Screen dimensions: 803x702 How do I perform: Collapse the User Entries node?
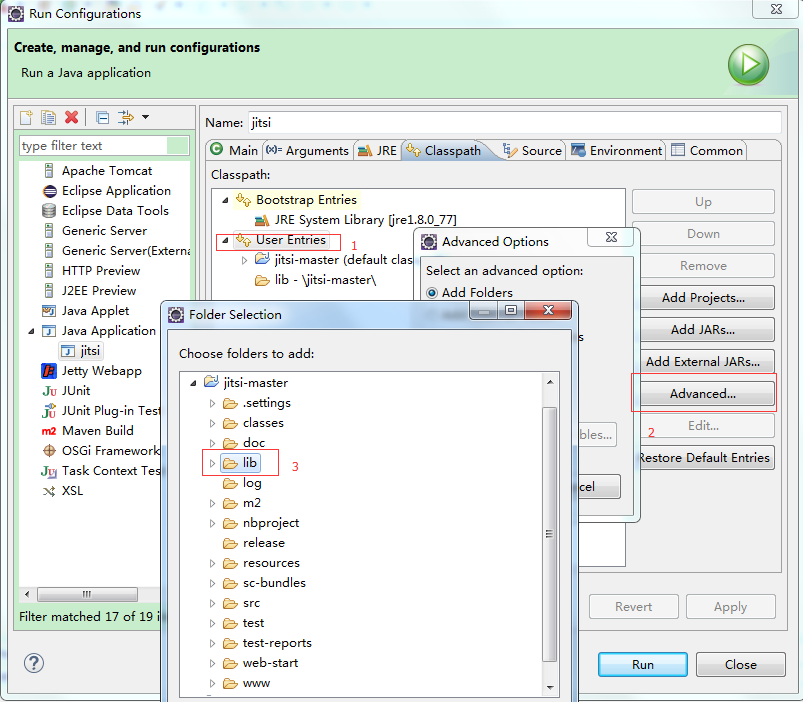point(225,240)
